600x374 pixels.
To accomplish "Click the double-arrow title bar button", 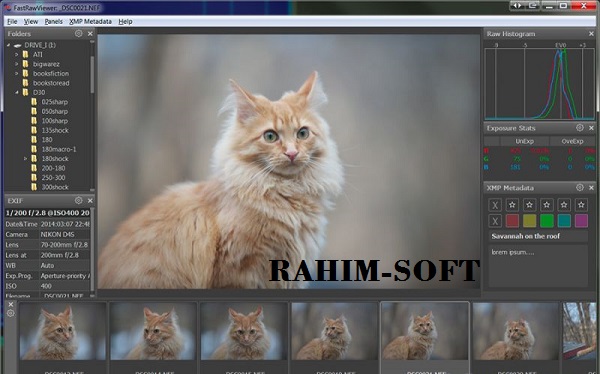I will click(517, 6).
